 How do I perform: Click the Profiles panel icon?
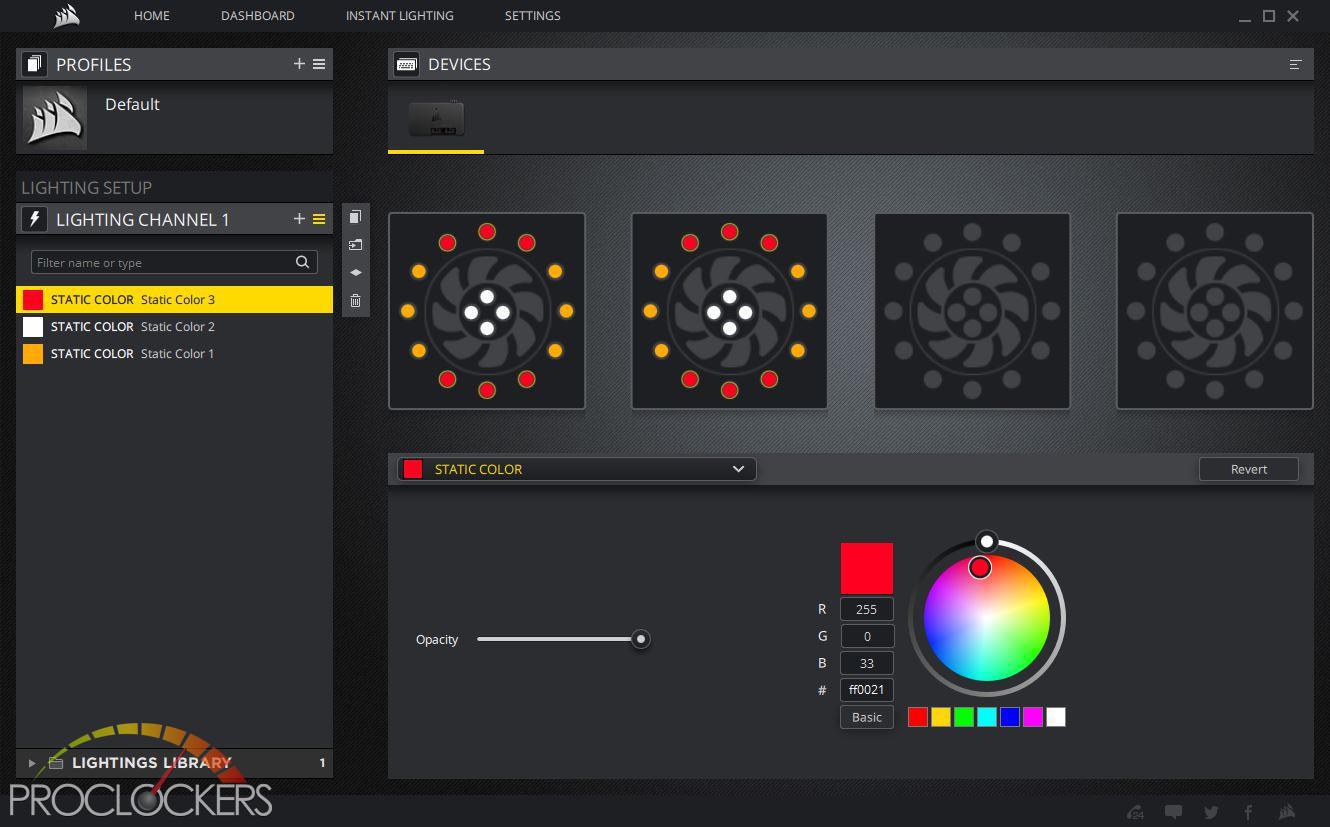pyautogui.click(x=35, y=64)
